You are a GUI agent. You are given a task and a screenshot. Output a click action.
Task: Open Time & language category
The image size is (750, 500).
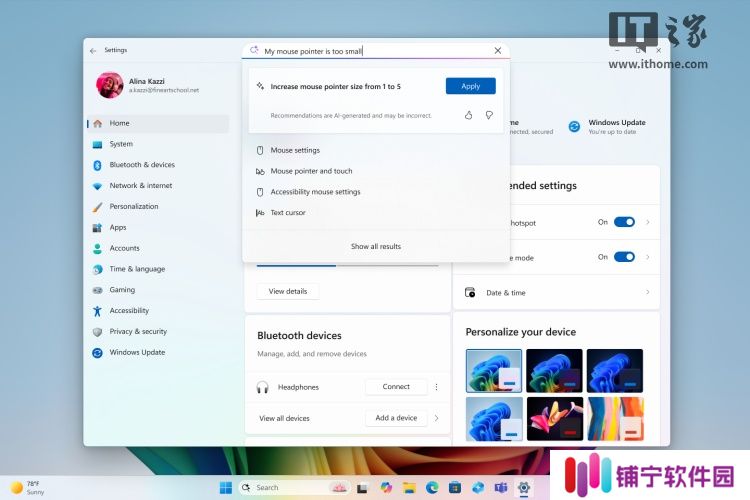pyautogui.click(x=158, y=269)
